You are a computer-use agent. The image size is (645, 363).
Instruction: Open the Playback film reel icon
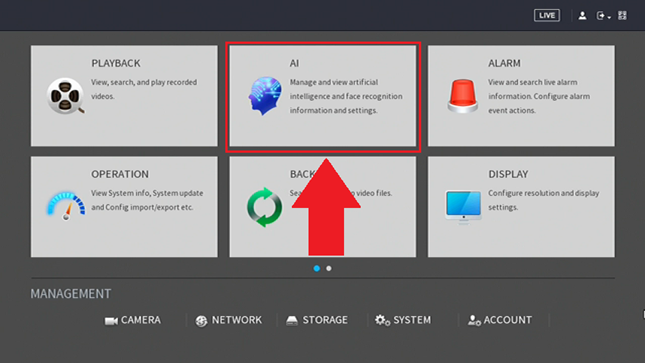pyautogui.click(x=65, y=96)
